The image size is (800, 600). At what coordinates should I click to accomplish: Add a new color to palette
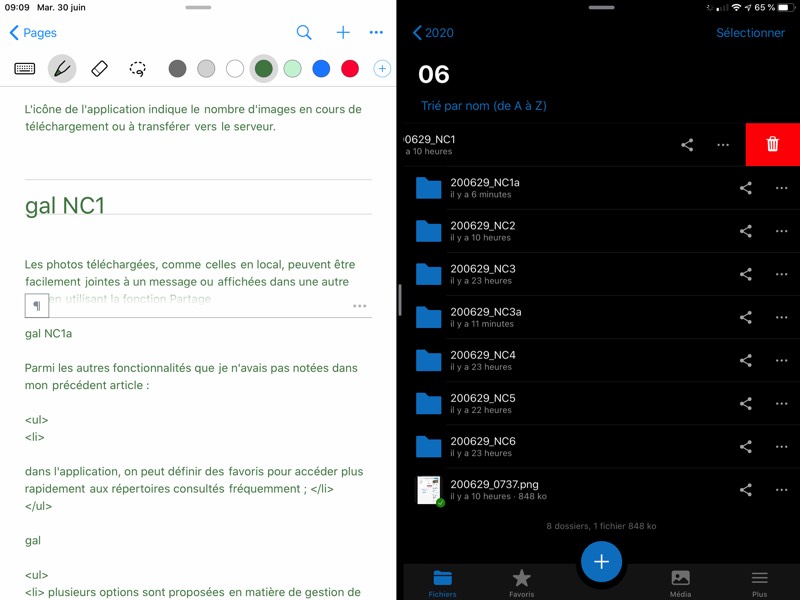(382, 69)
